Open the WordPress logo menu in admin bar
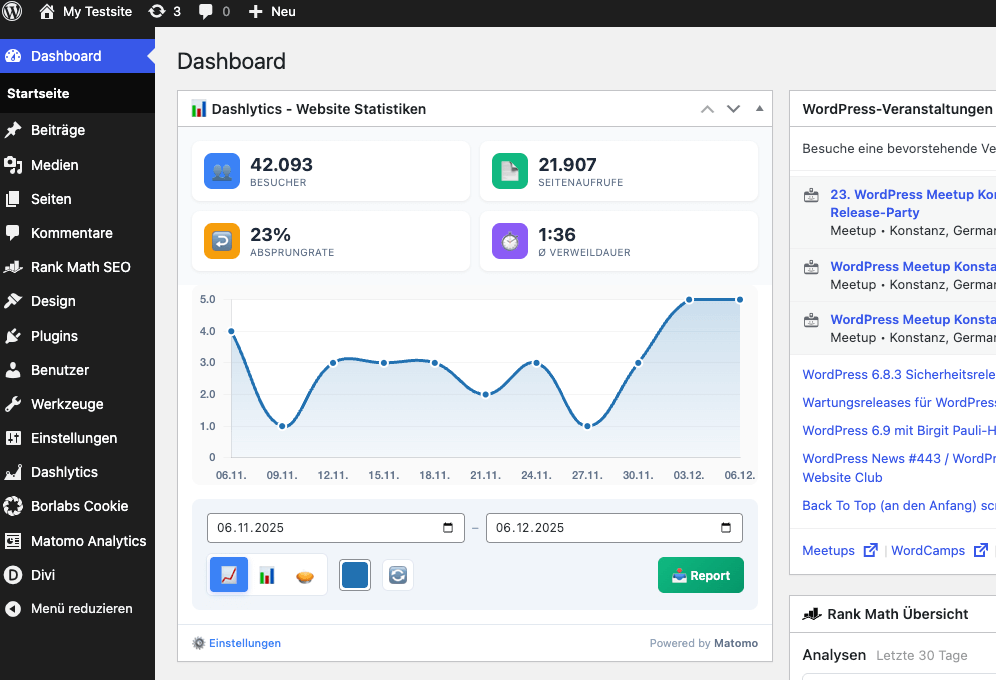The height and width of the screenshot is (680, 996). point(13,12)
